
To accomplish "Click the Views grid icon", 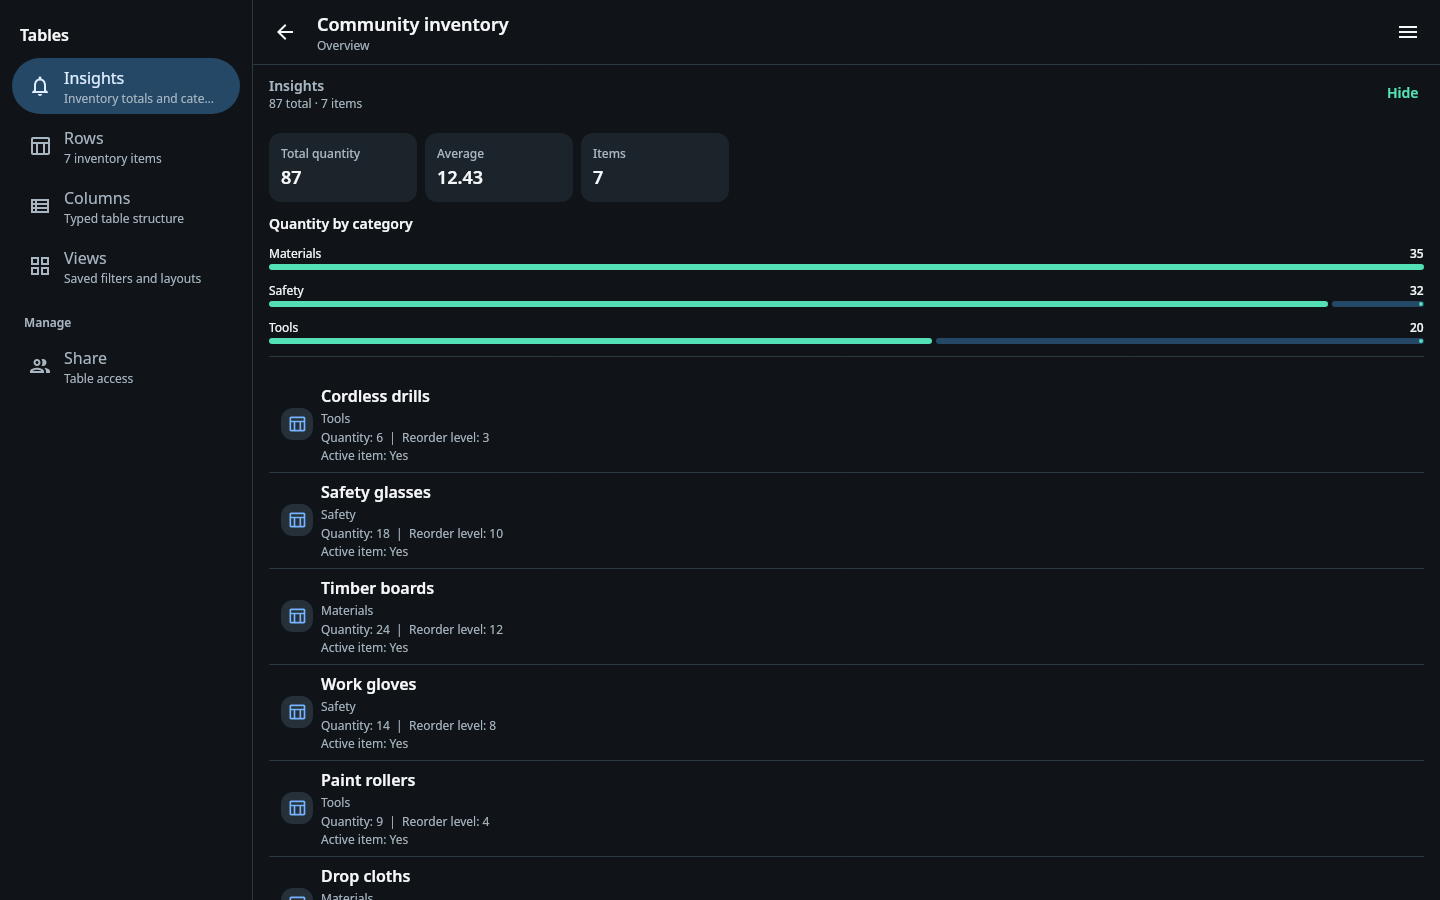I will click(x=40, y=266).
